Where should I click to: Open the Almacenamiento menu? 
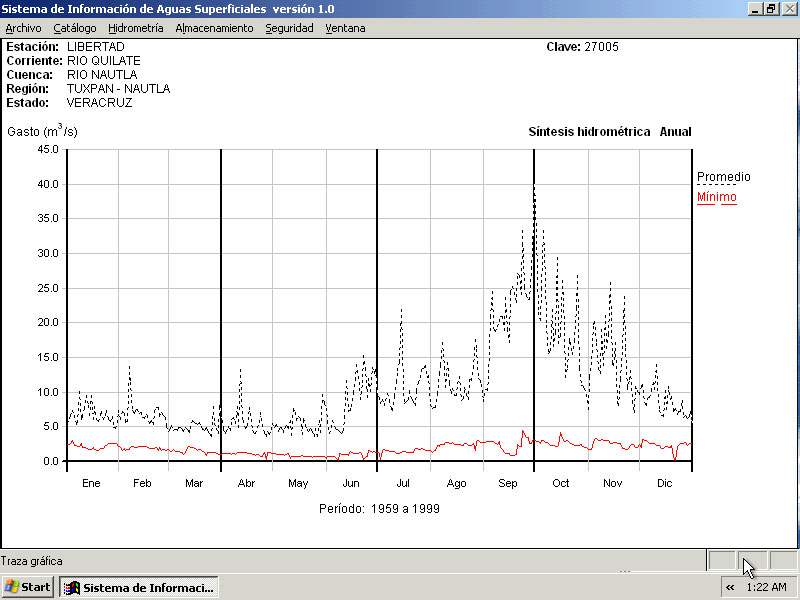point(214,28)
